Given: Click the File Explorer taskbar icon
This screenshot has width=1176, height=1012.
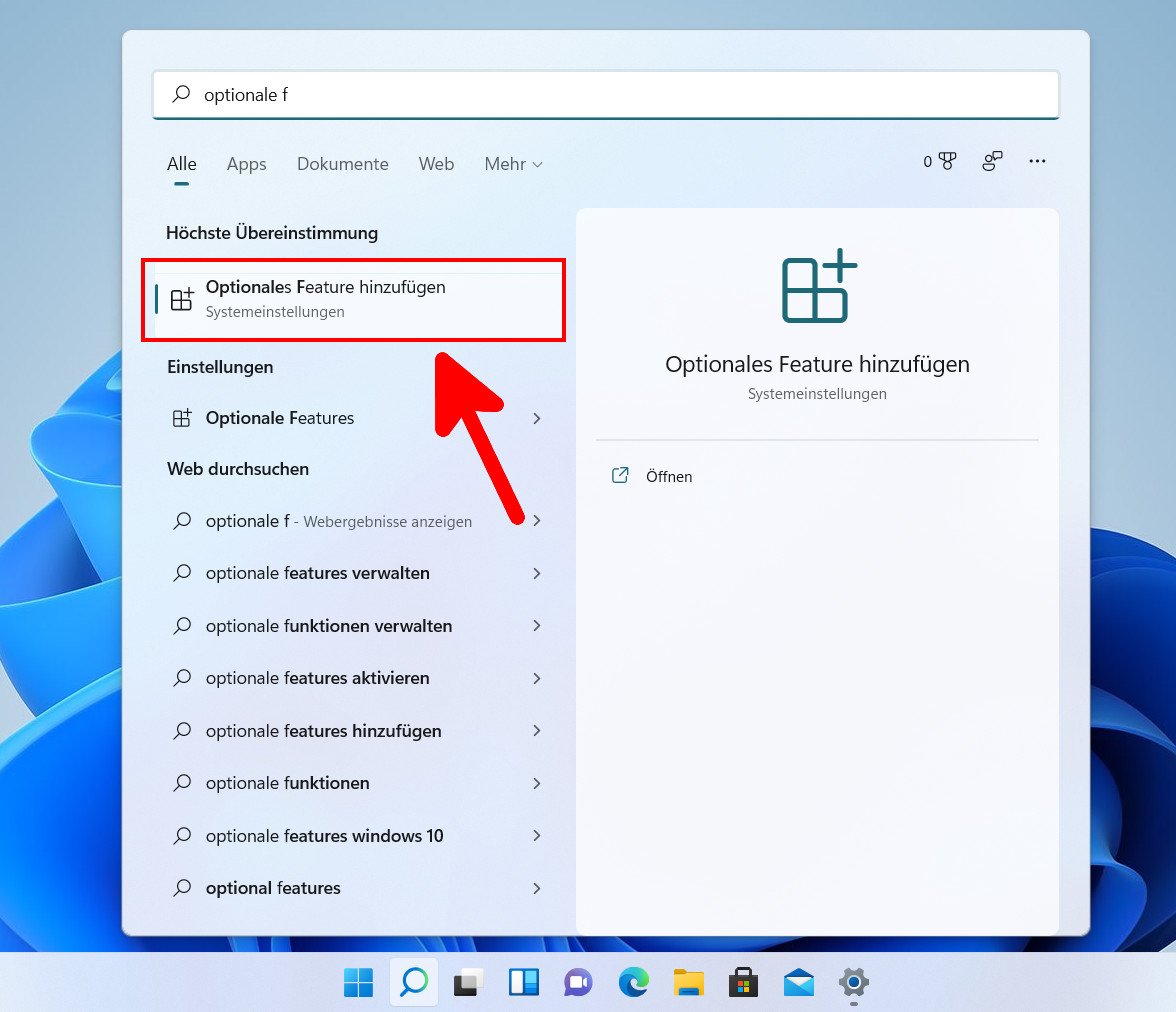Looking at the screenshot, I should pos(688,983).
